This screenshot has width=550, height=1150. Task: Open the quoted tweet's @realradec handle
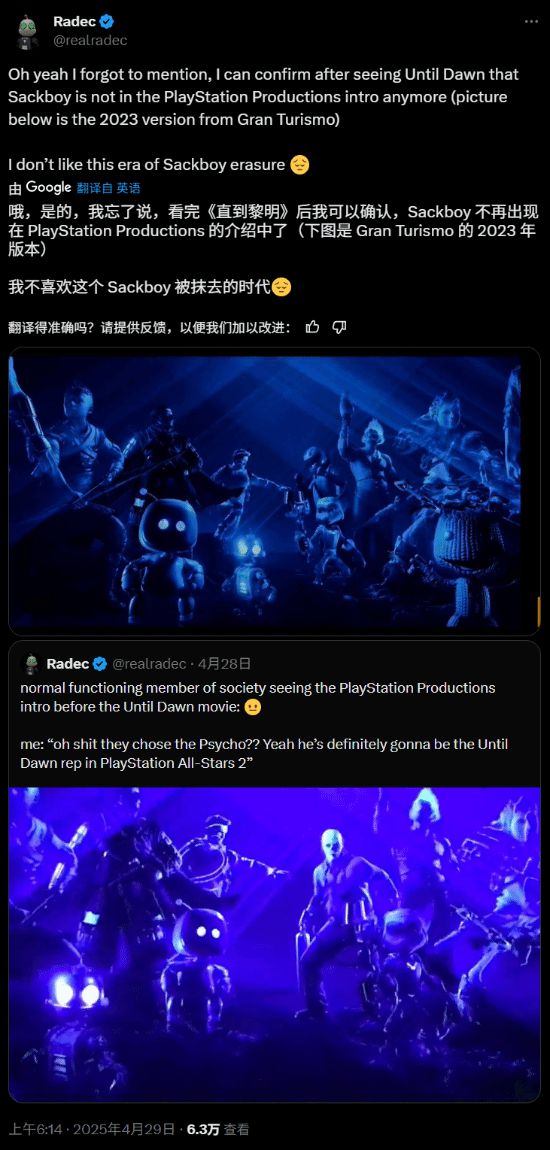(x=149, y=664)
